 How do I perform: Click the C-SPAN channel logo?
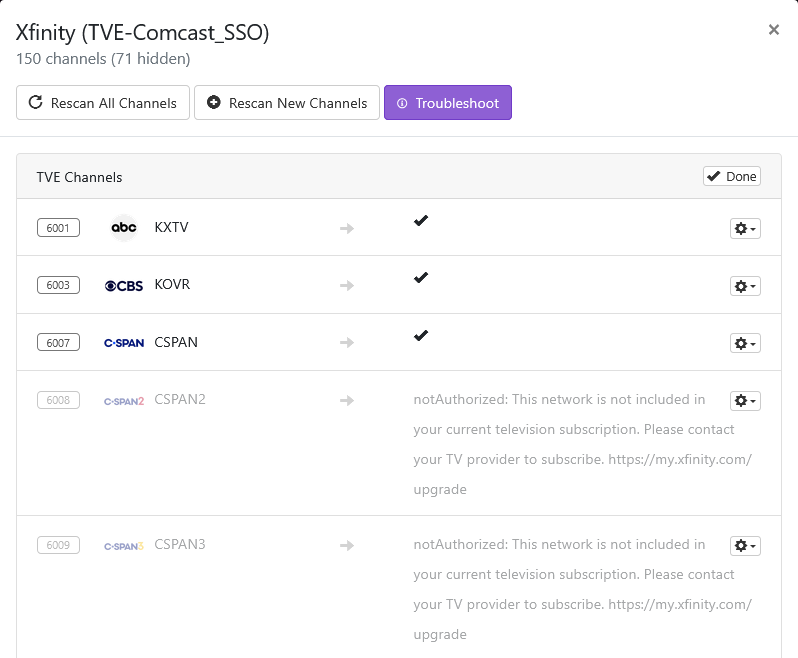124,343
